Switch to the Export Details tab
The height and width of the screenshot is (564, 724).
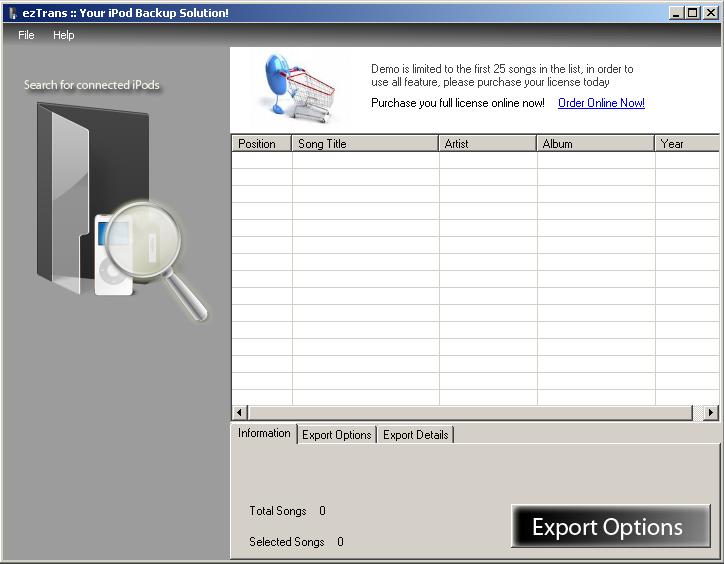pyautogui.click(x=416, y=435)
